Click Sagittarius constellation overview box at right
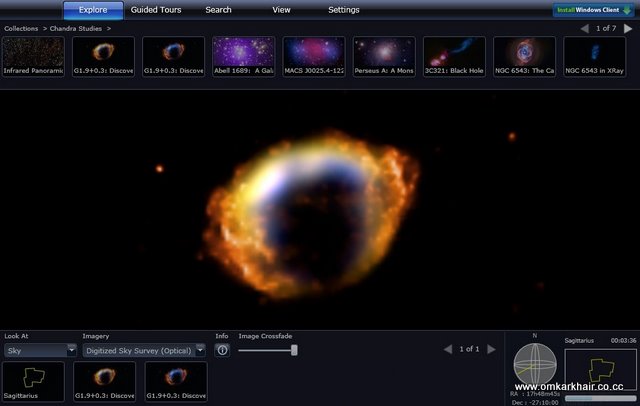Screen dimensions: 640x406 click(600, 368)
